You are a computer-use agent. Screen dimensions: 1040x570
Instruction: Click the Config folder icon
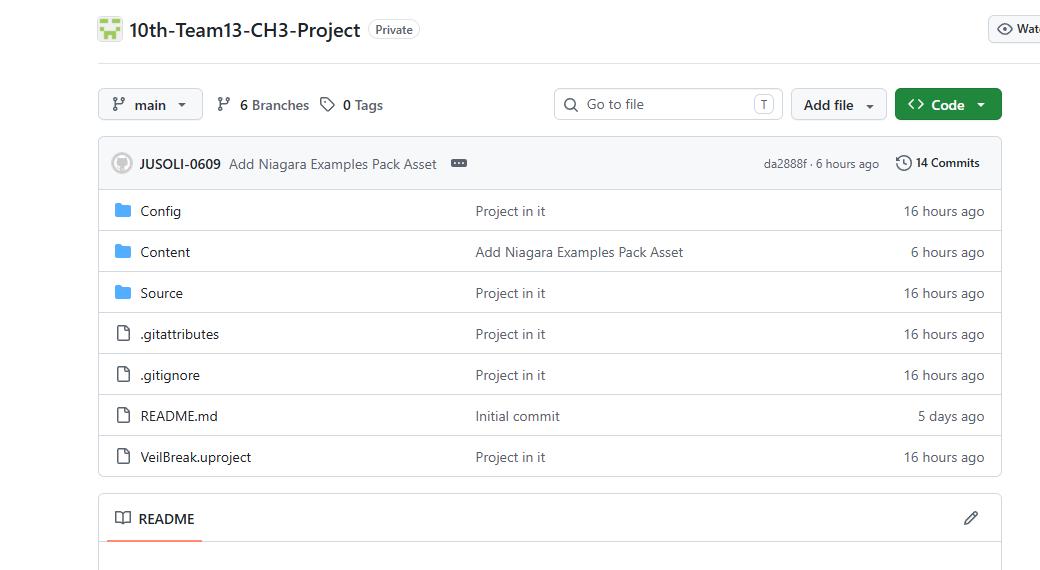[123, 210]
